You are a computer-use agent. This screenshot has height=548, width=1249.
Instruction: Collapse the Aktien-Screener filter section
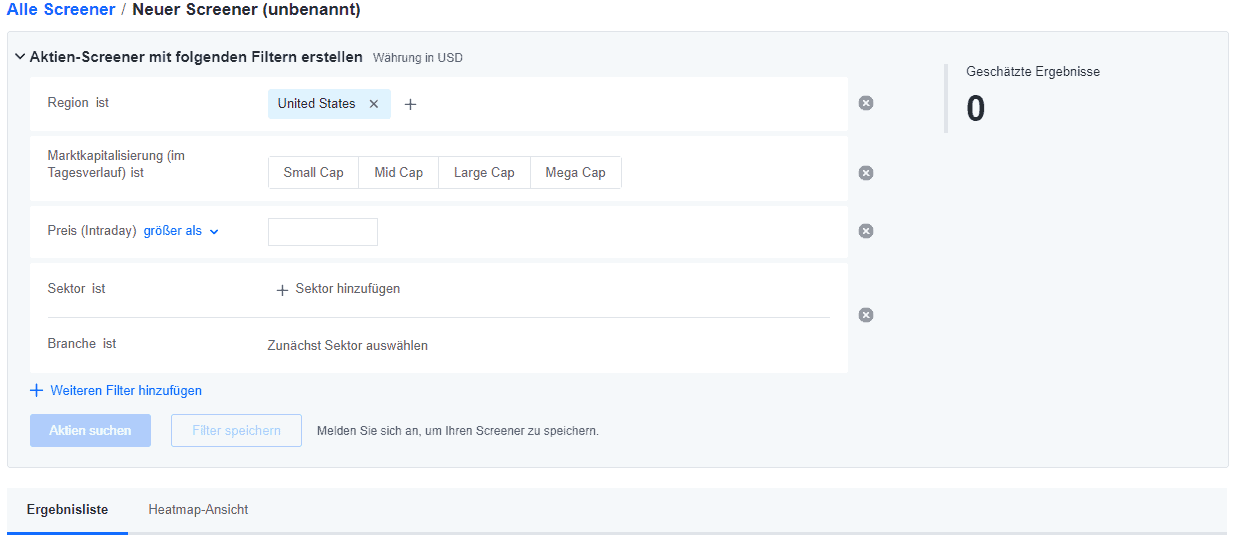coord(20,58)
